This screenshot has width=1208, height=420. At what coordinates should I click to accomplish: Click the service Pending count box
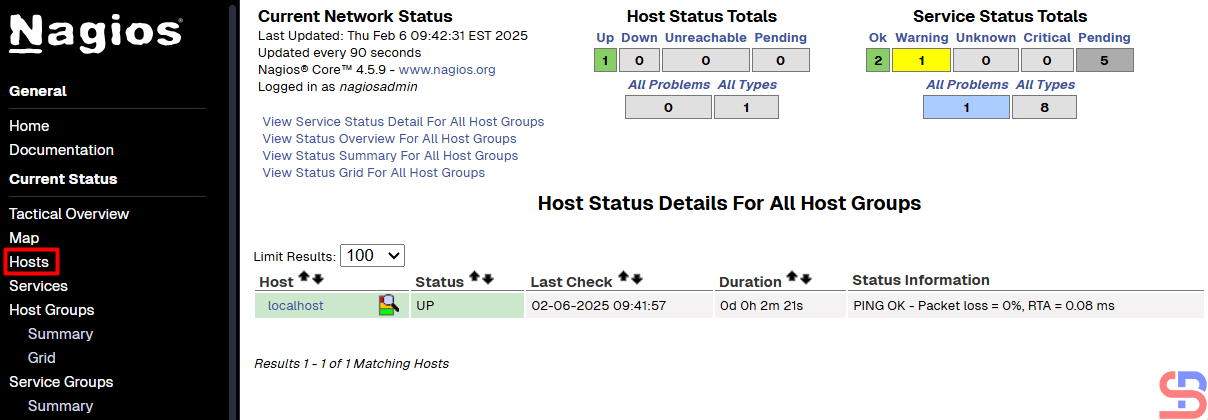click(x=1104, y=61)
